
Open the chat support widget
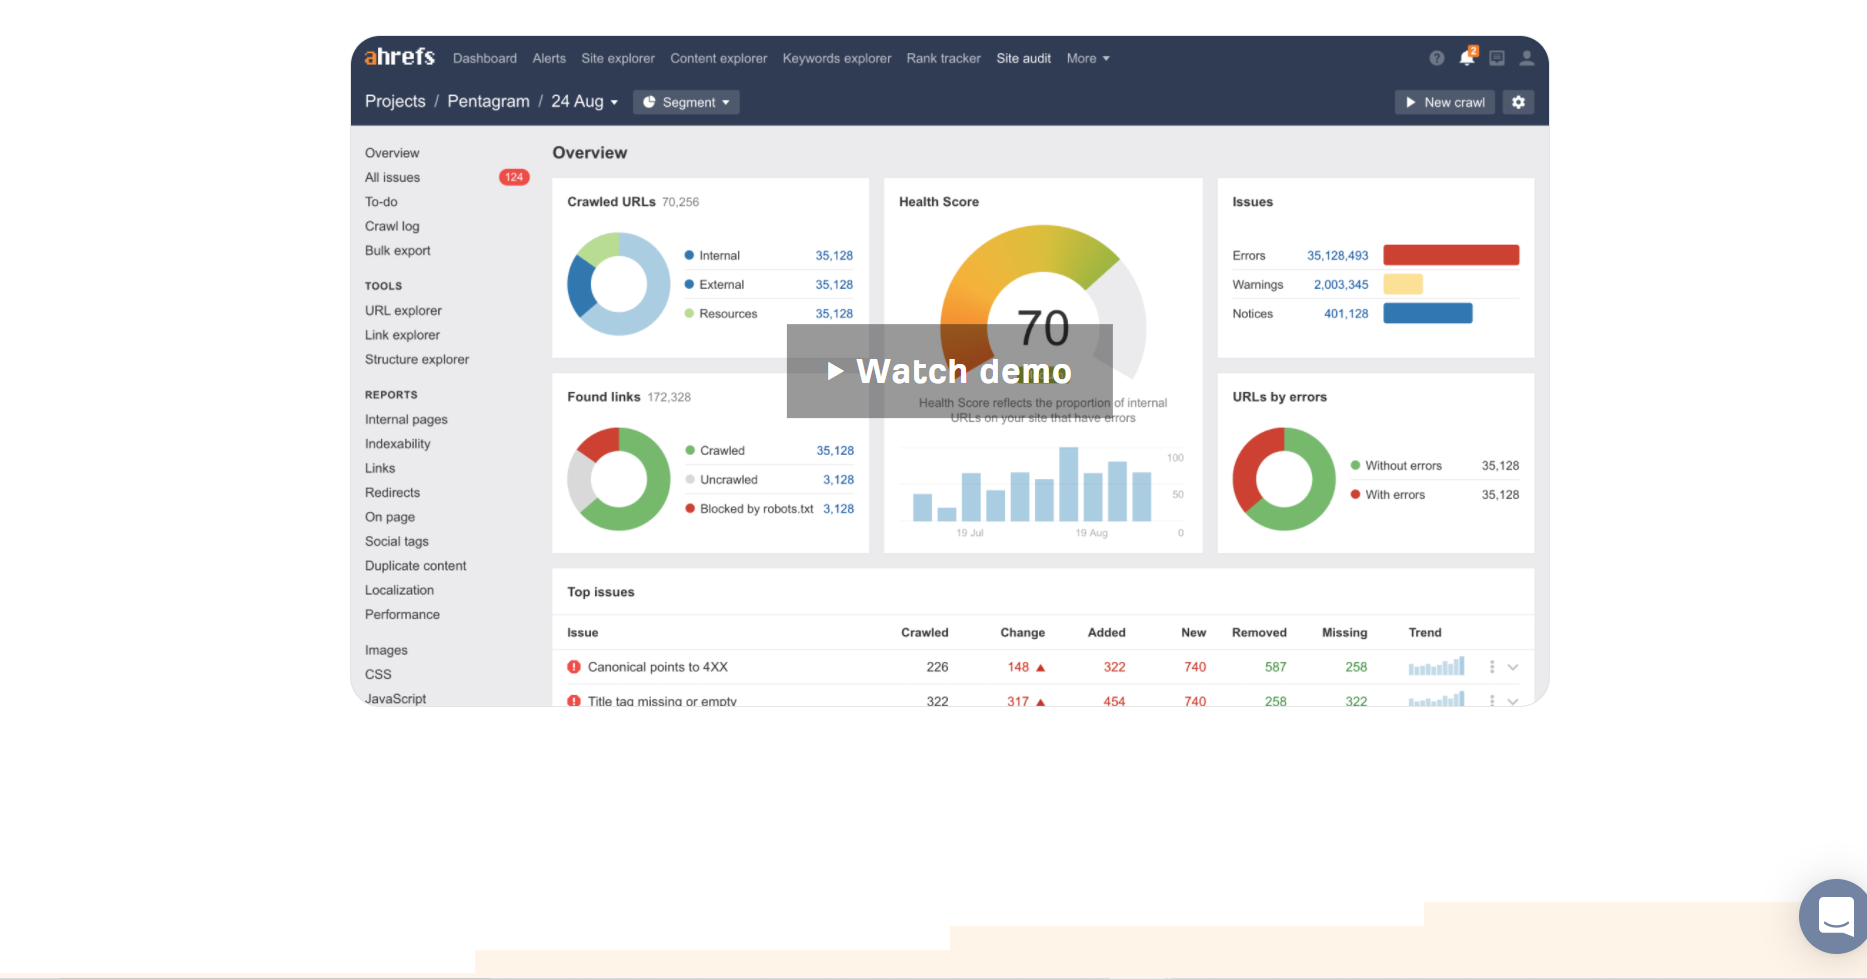[1835, 915]
